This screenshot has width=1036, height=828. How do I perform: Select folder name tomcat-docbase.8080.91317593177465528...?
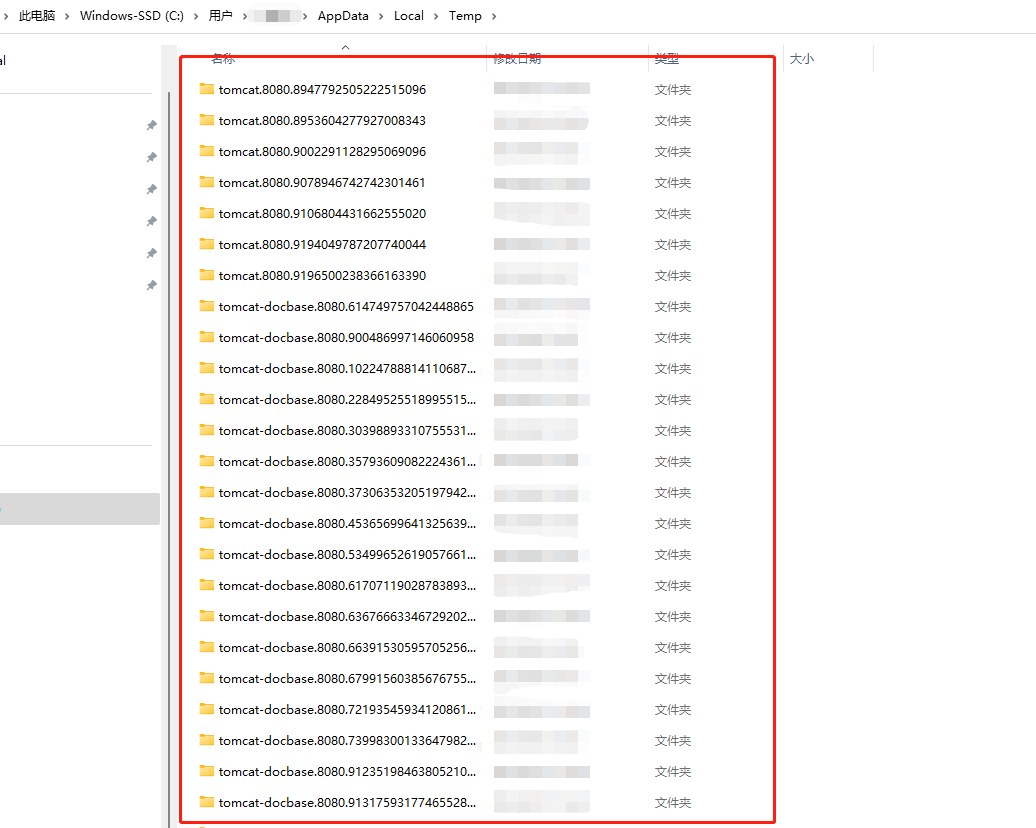click(348, 803)
